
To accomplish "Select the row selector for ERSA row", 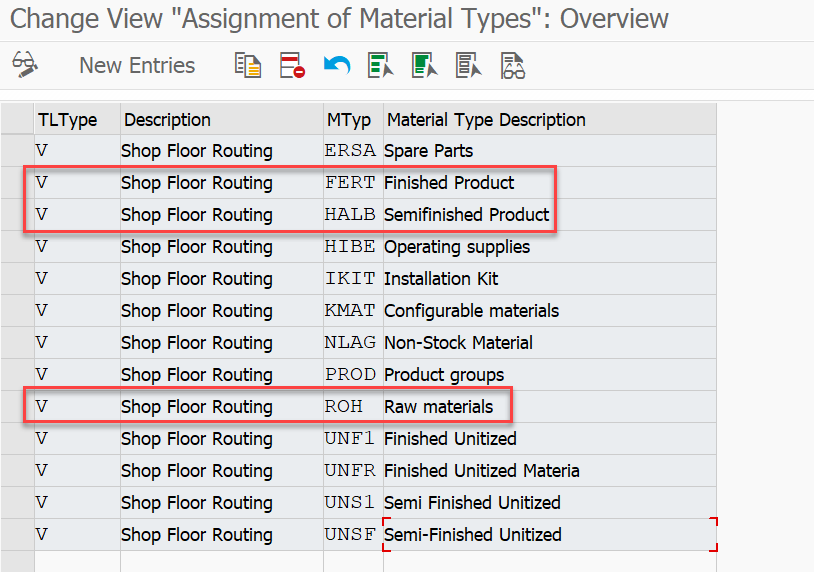I will [18, 151].
